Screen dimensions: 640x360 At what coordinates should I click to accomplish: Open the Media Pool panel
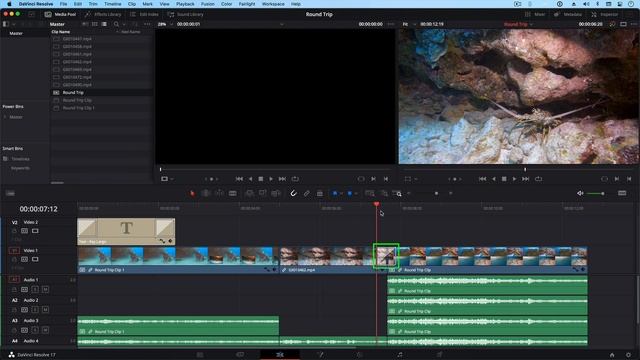tap(61, 14)
